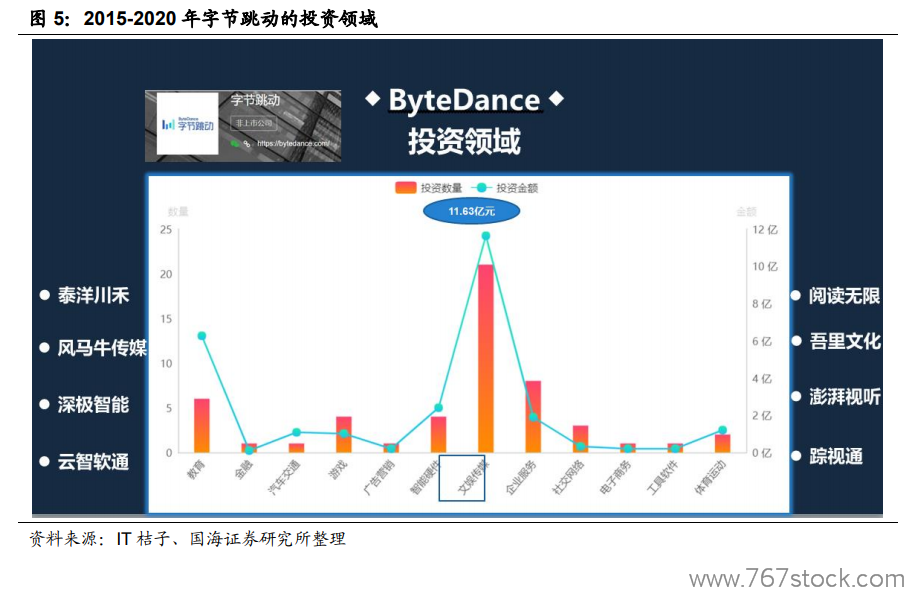Screen dimensions: 914x597
Task: Click the 25 value on the count axis
Action: click(166, 230)
